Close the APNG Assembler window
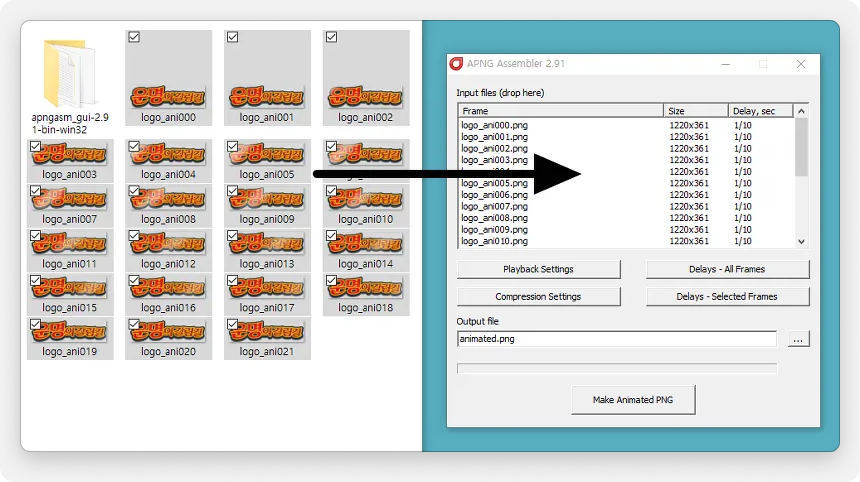 801,64
